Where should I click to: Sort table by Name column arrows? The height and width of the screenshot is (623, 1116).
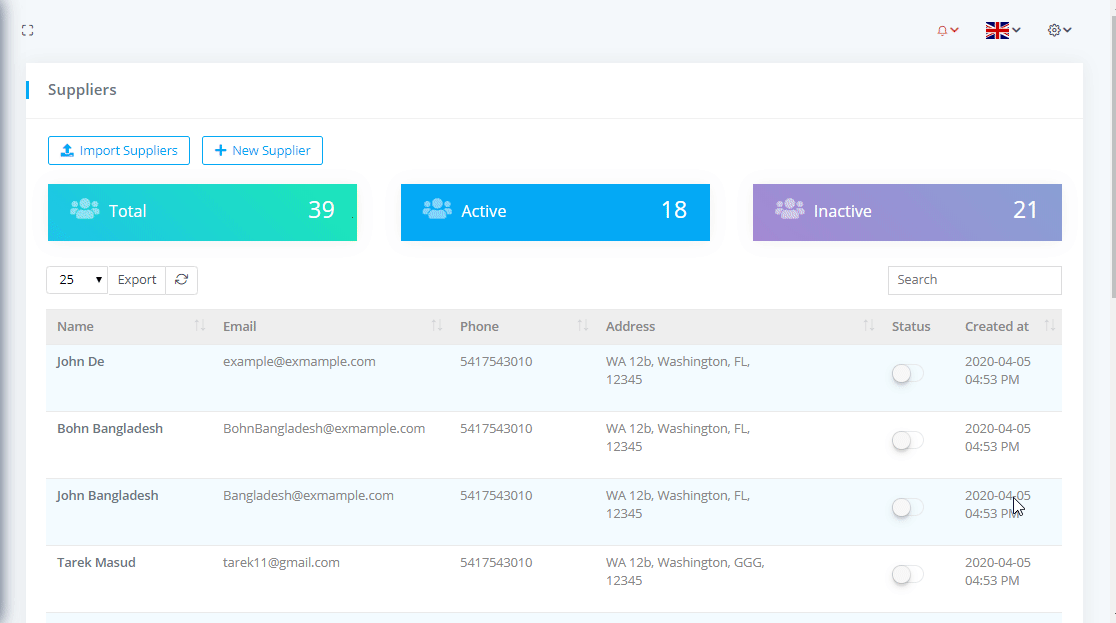point(200,327)
